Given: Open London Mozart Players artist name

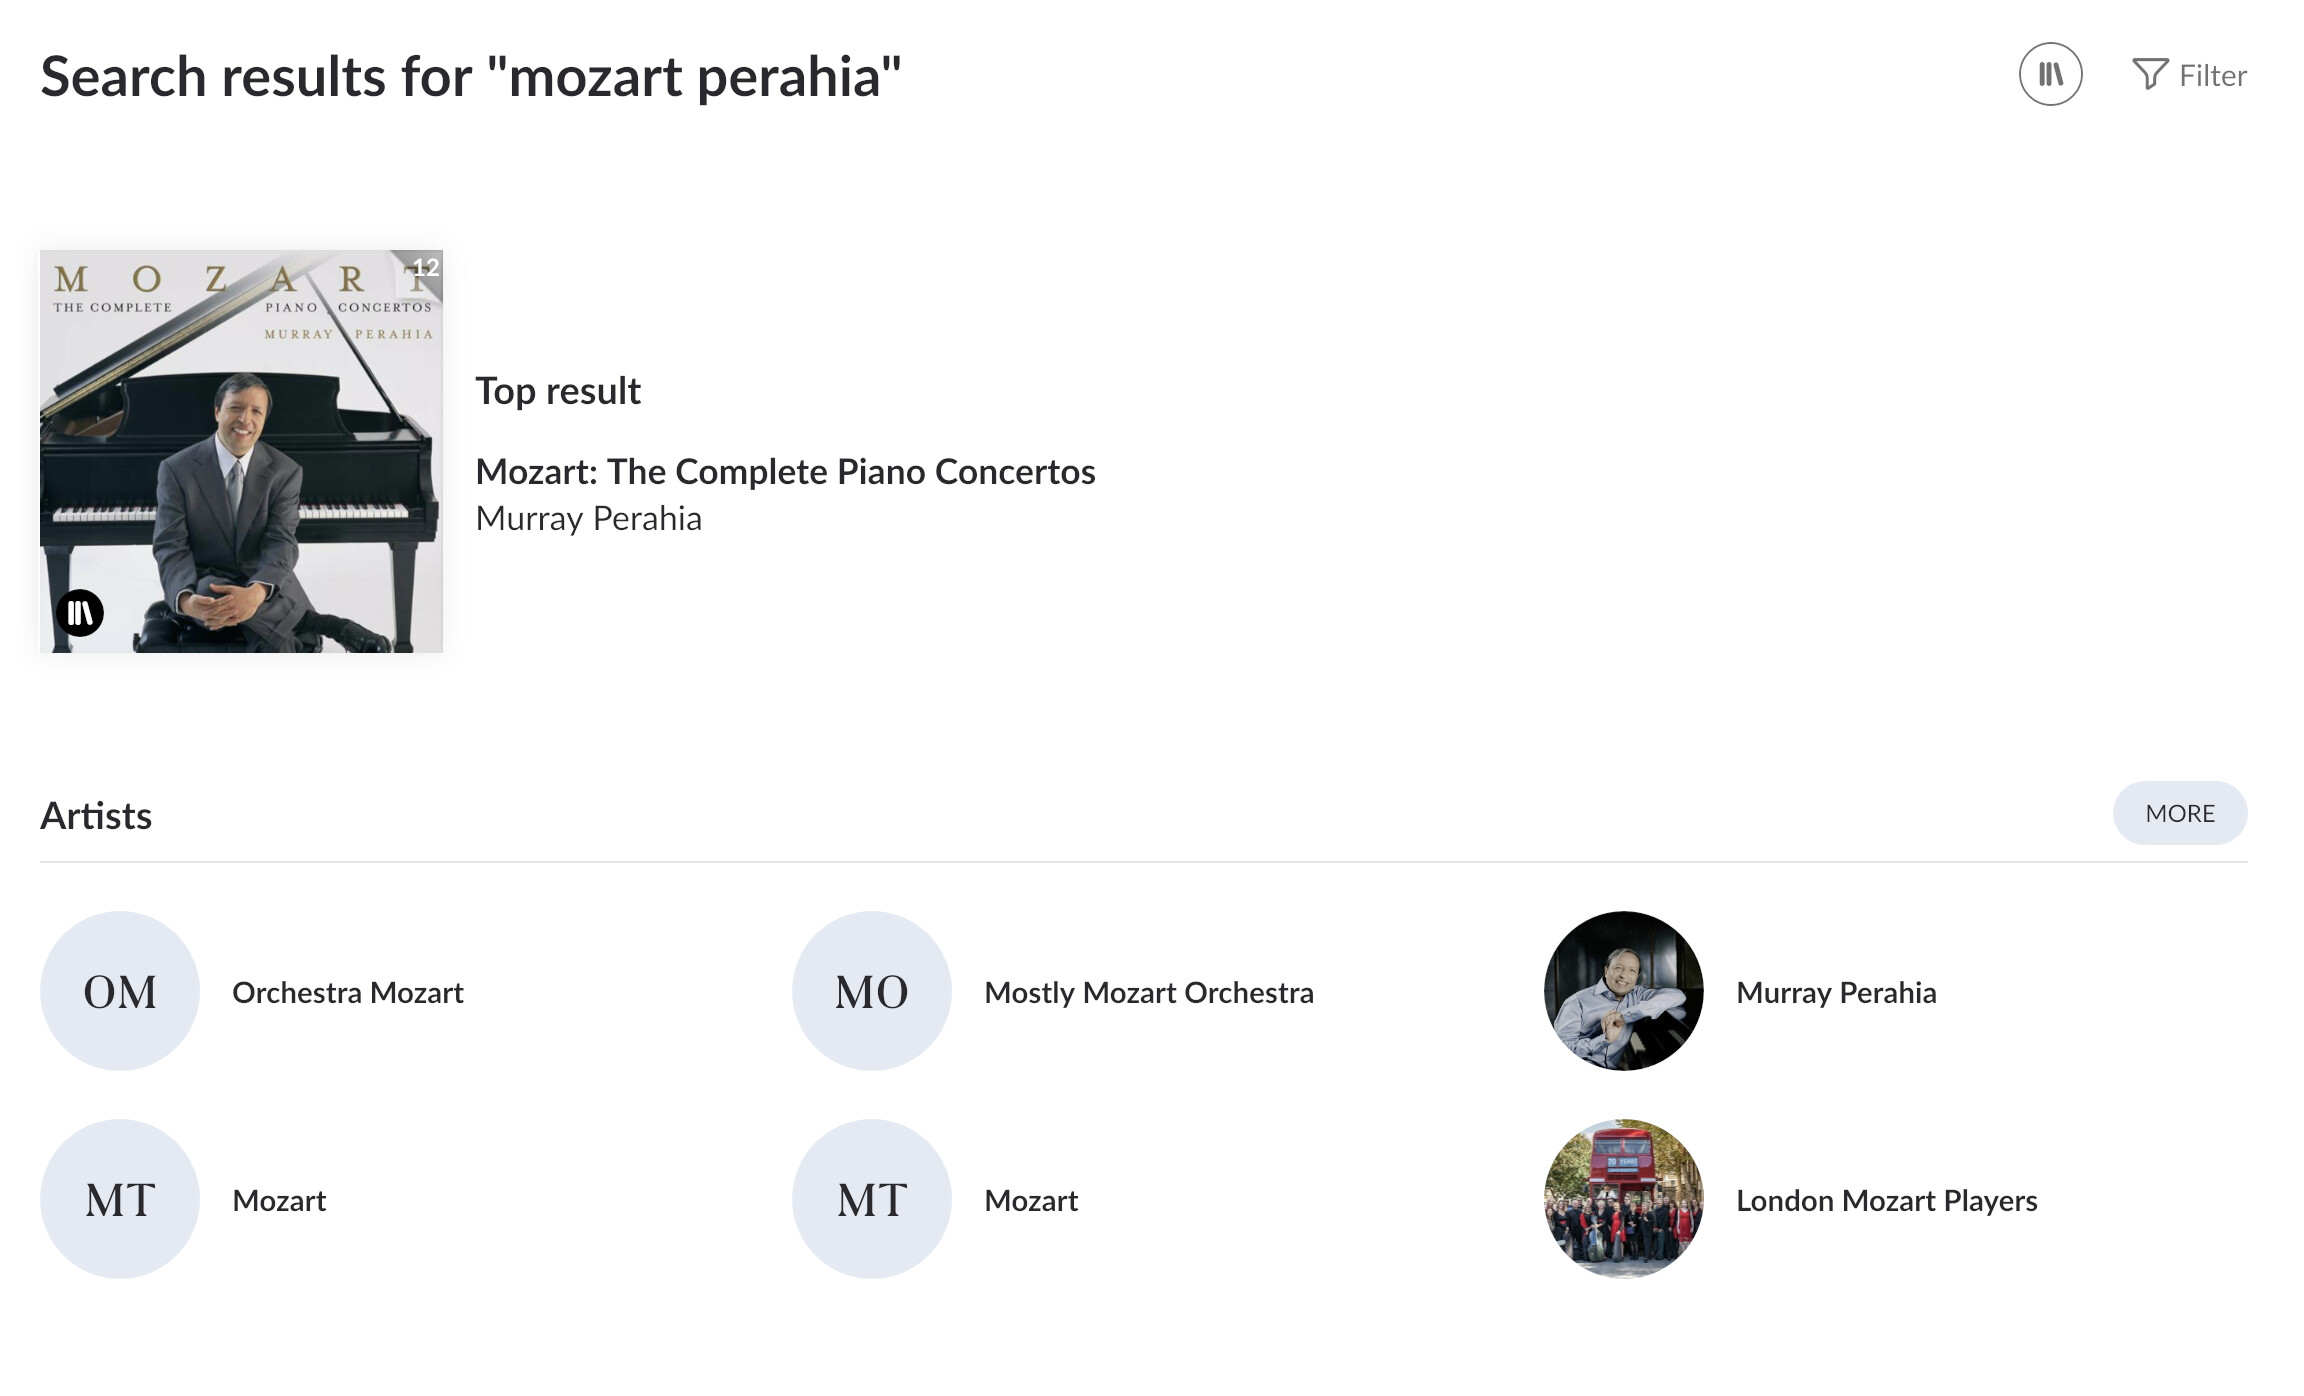Looking at the screenshot, I should click(1887, 1200).
